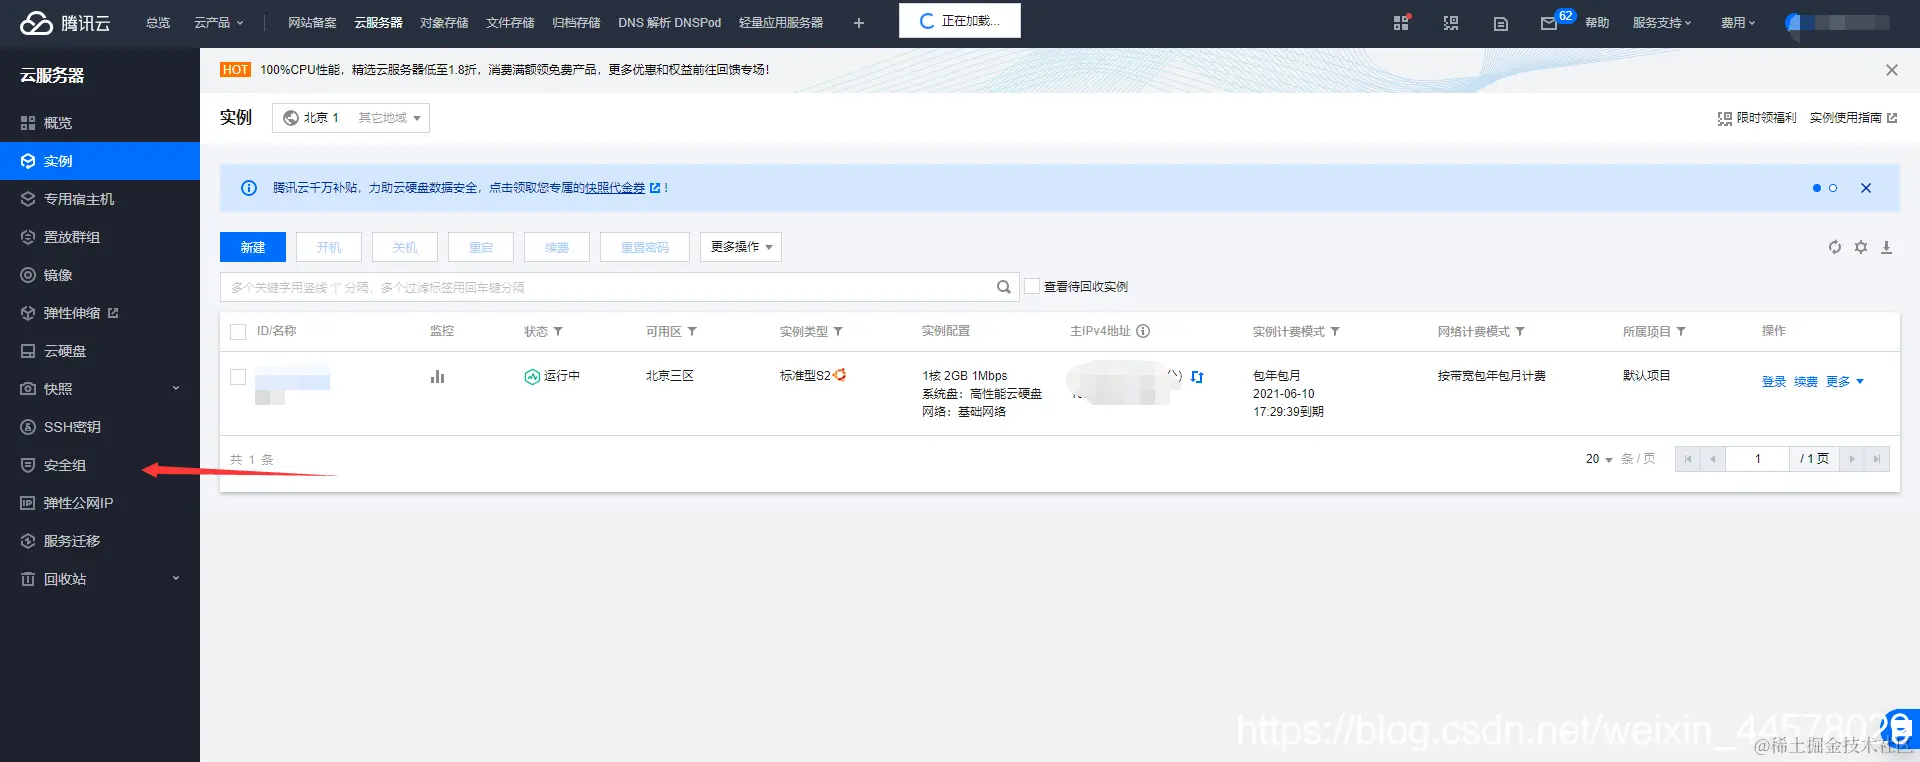Toggle 查看待回收实例 checkbox

[1032, 286]
